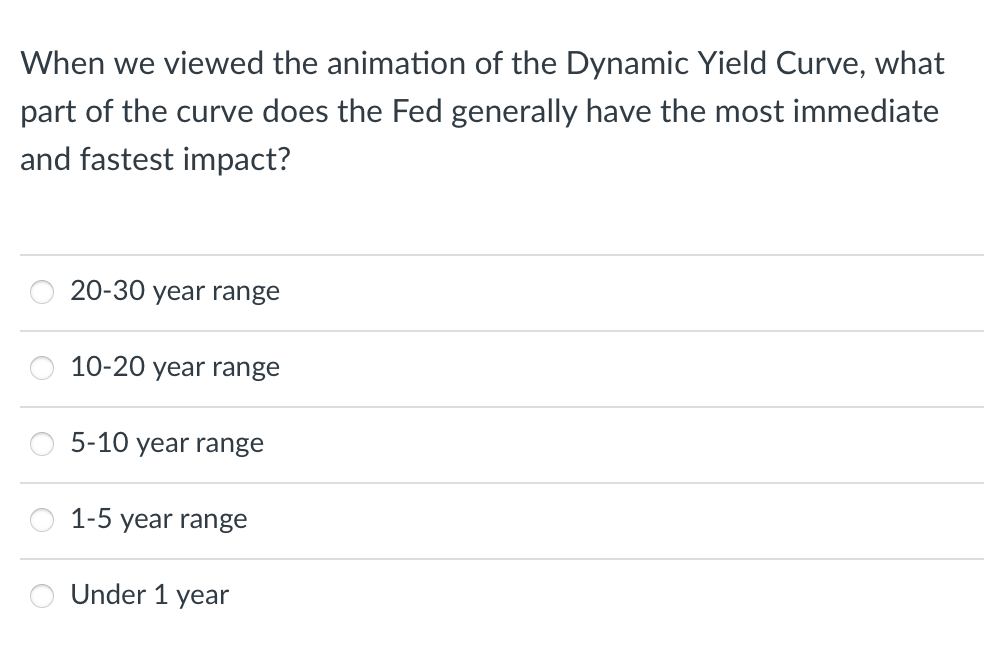This screenshot has height=652, width=1002.
Task: Pick the shortest maturity option listed
Action: 150,595
